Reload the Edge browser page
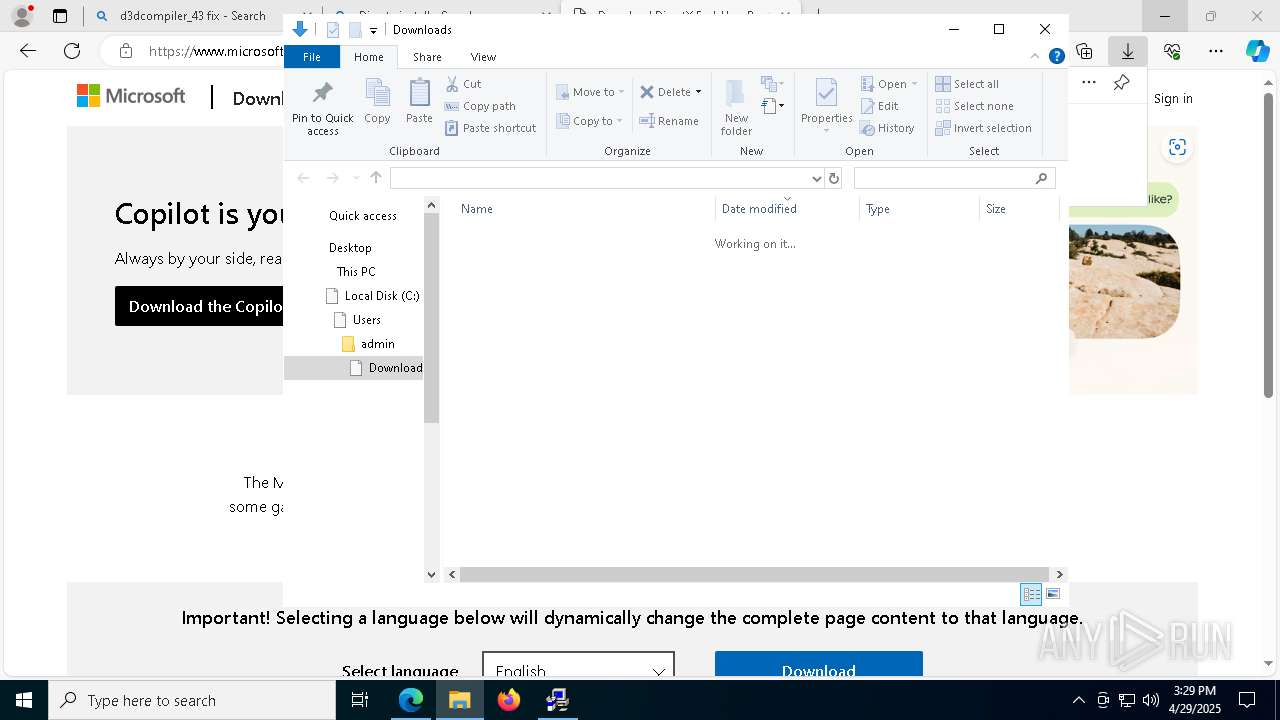This screenshot has height=720, width=1280. click(x=72, y=50)
